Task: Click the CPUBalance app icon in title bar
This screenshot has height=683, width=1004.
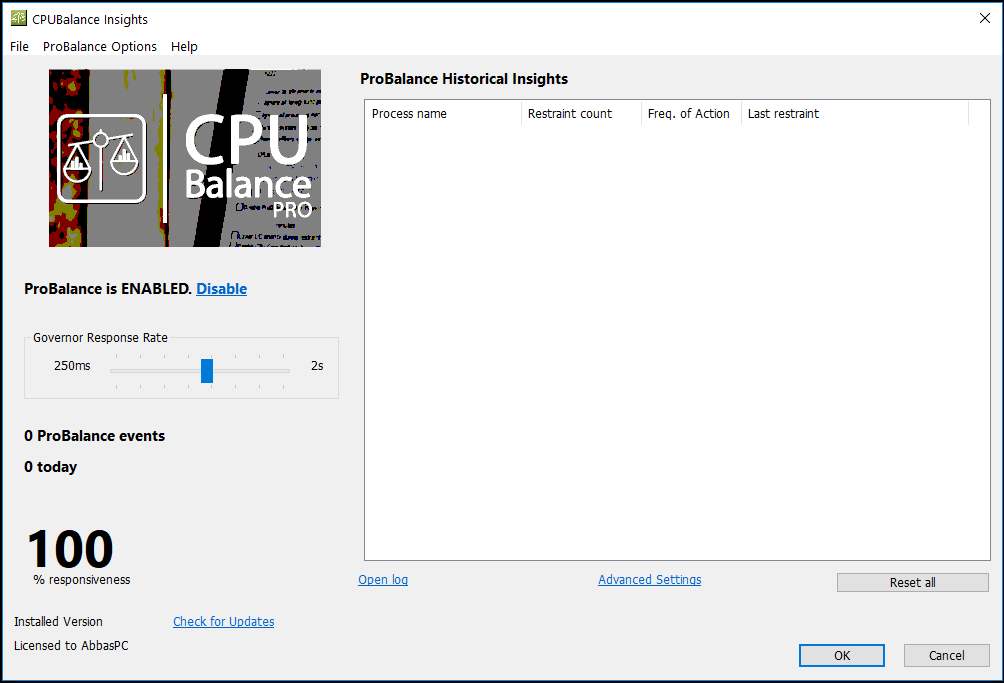Action: tap(19, 19)
